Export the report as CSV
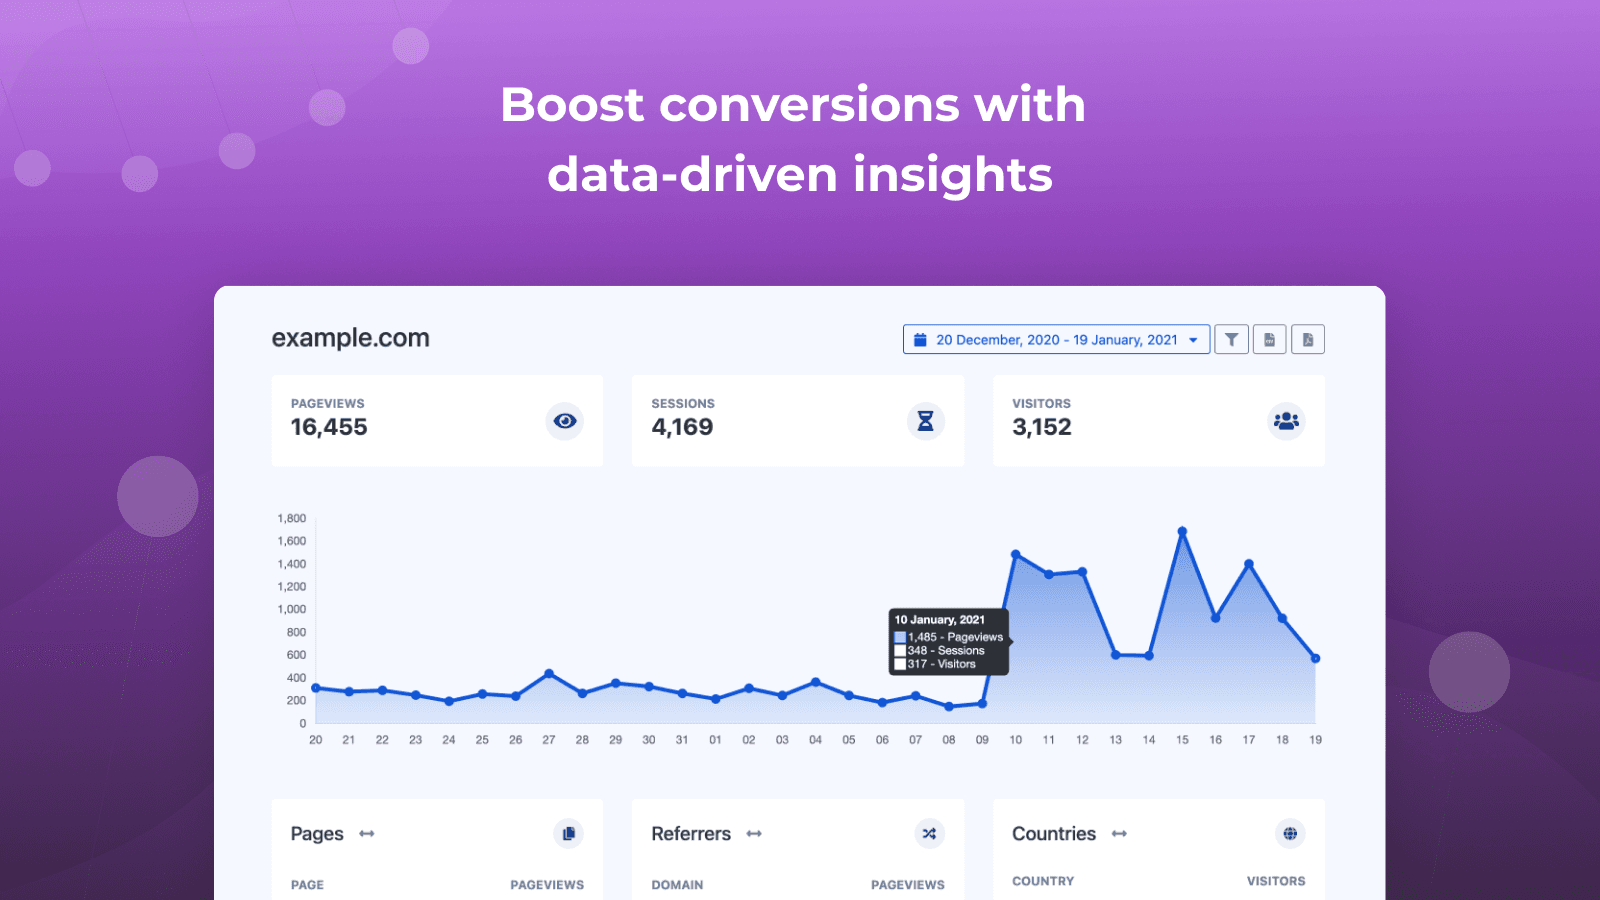 1269,339
